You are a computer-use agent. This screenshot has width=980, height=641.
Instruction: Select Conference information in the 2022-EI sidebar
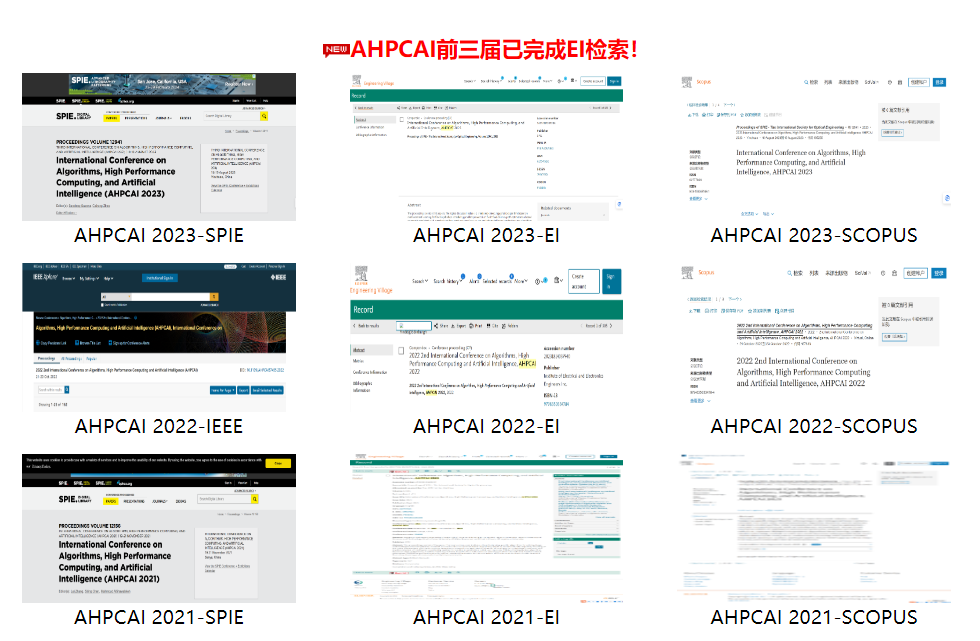pyautogui.click(x=370, y=372)
